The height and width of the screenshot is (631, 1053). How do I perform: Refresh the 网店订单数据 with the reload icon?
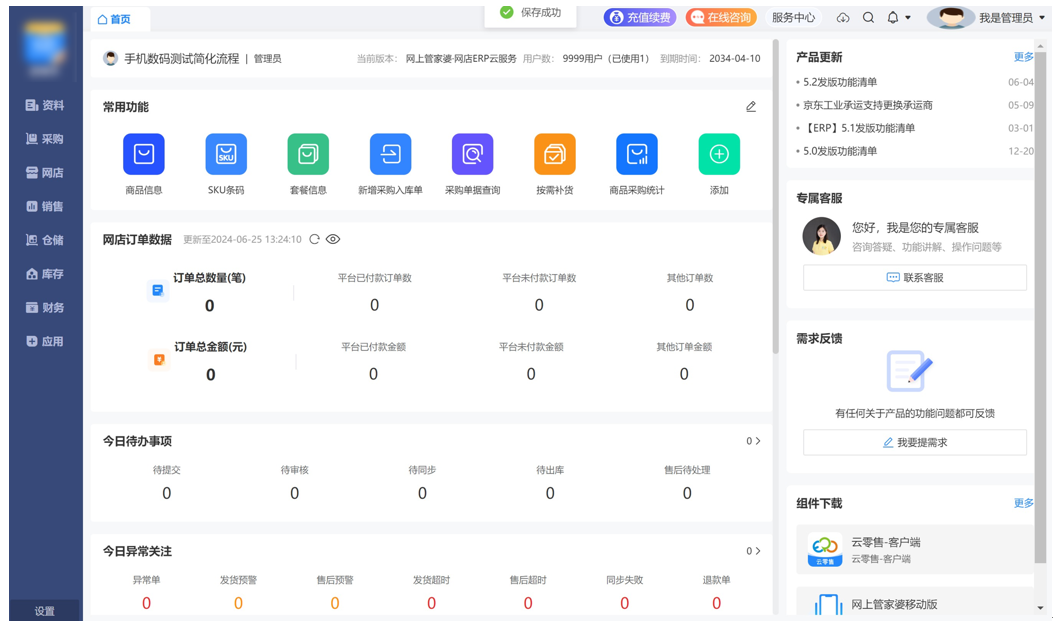pos(314,240)
